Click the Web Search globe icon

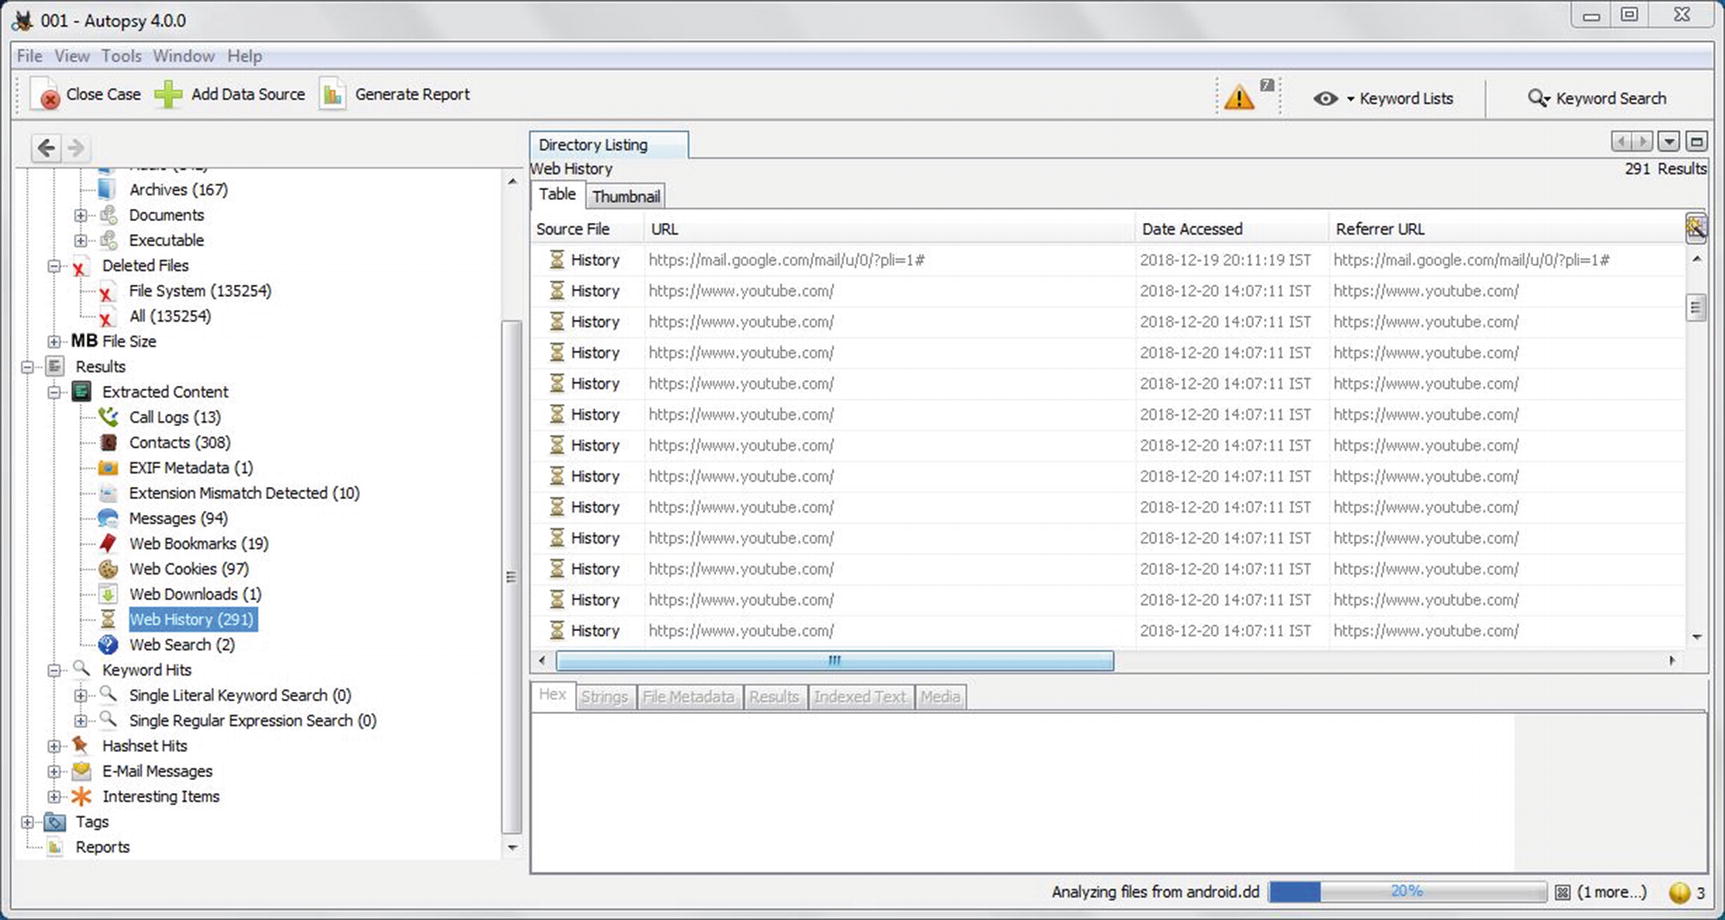(x=108, y=644)
